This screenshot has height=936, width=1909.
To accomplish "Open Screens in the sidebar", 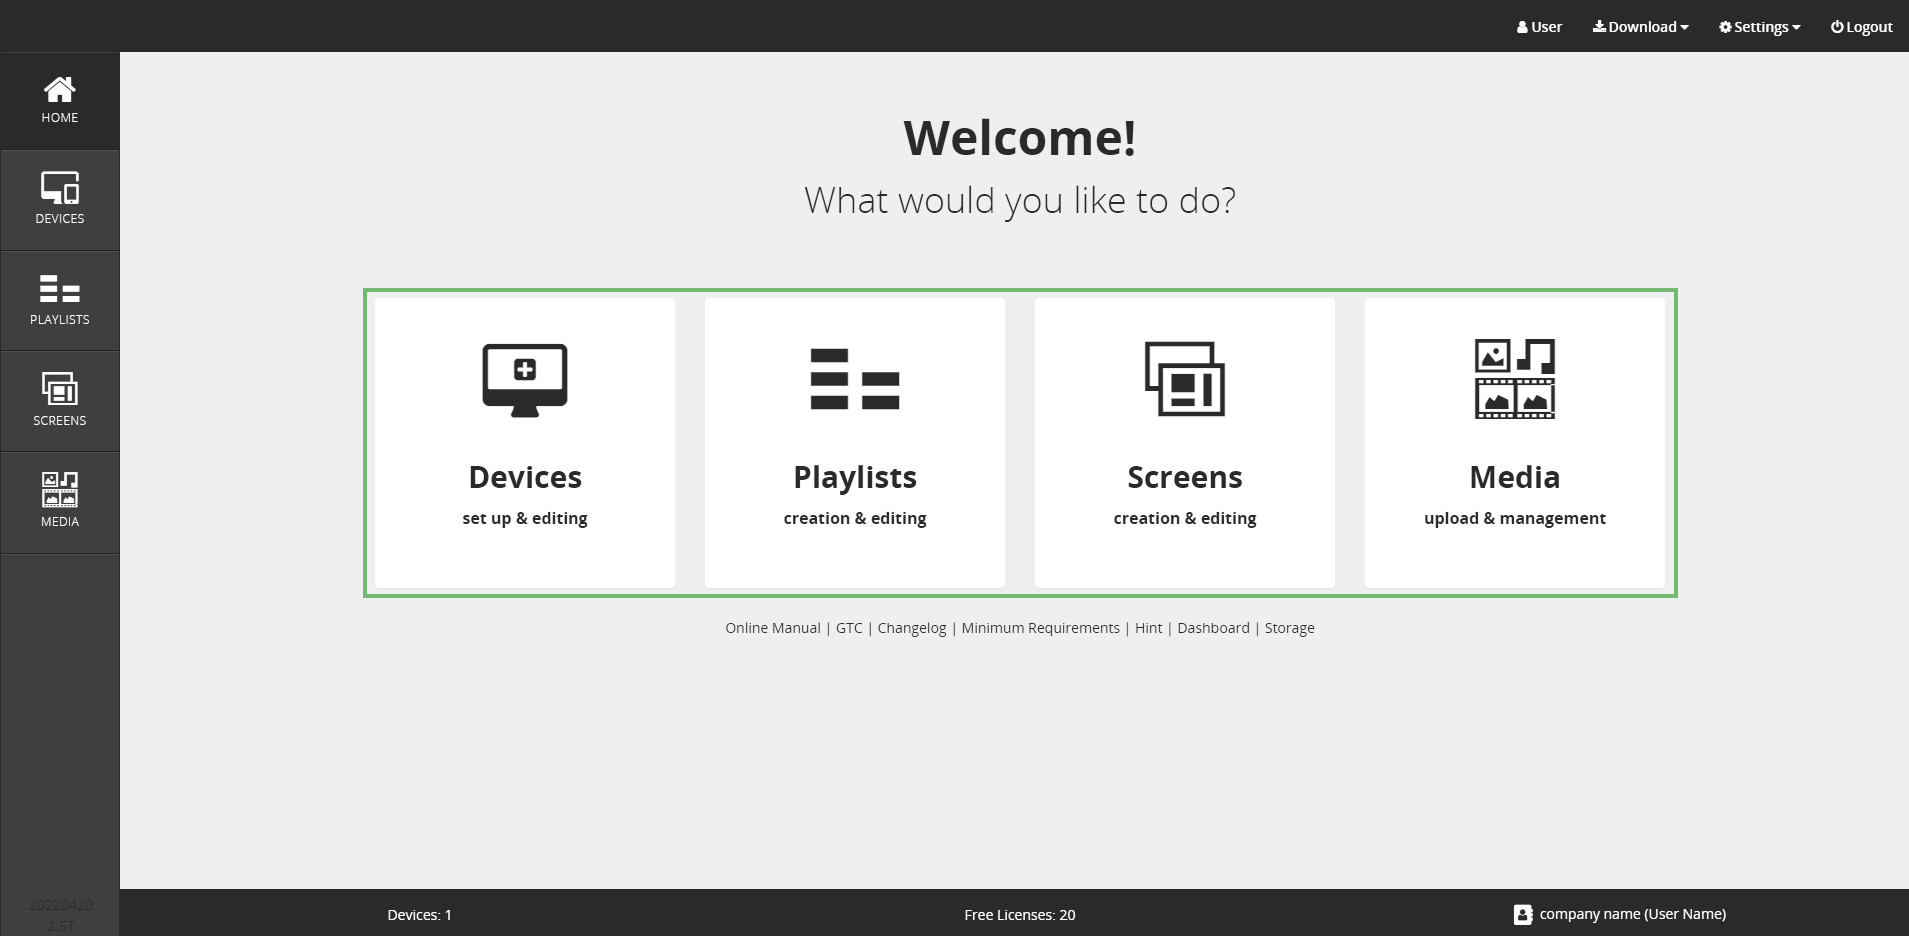I will (x=60, y=401).
